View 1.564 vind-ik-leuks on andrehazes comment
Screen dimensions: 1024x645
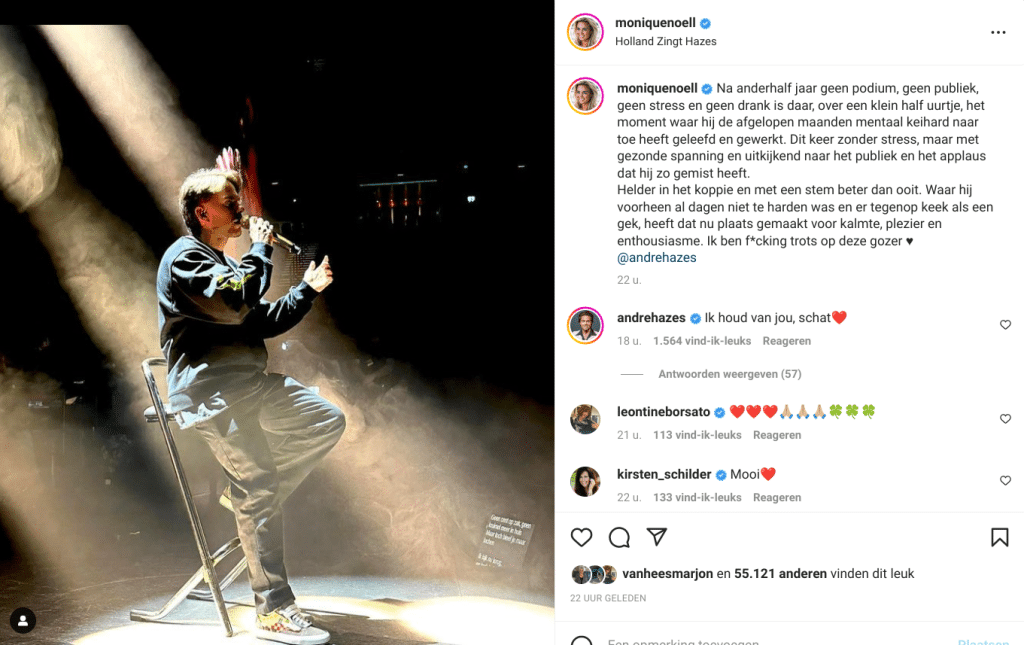(x=702, y=341)
